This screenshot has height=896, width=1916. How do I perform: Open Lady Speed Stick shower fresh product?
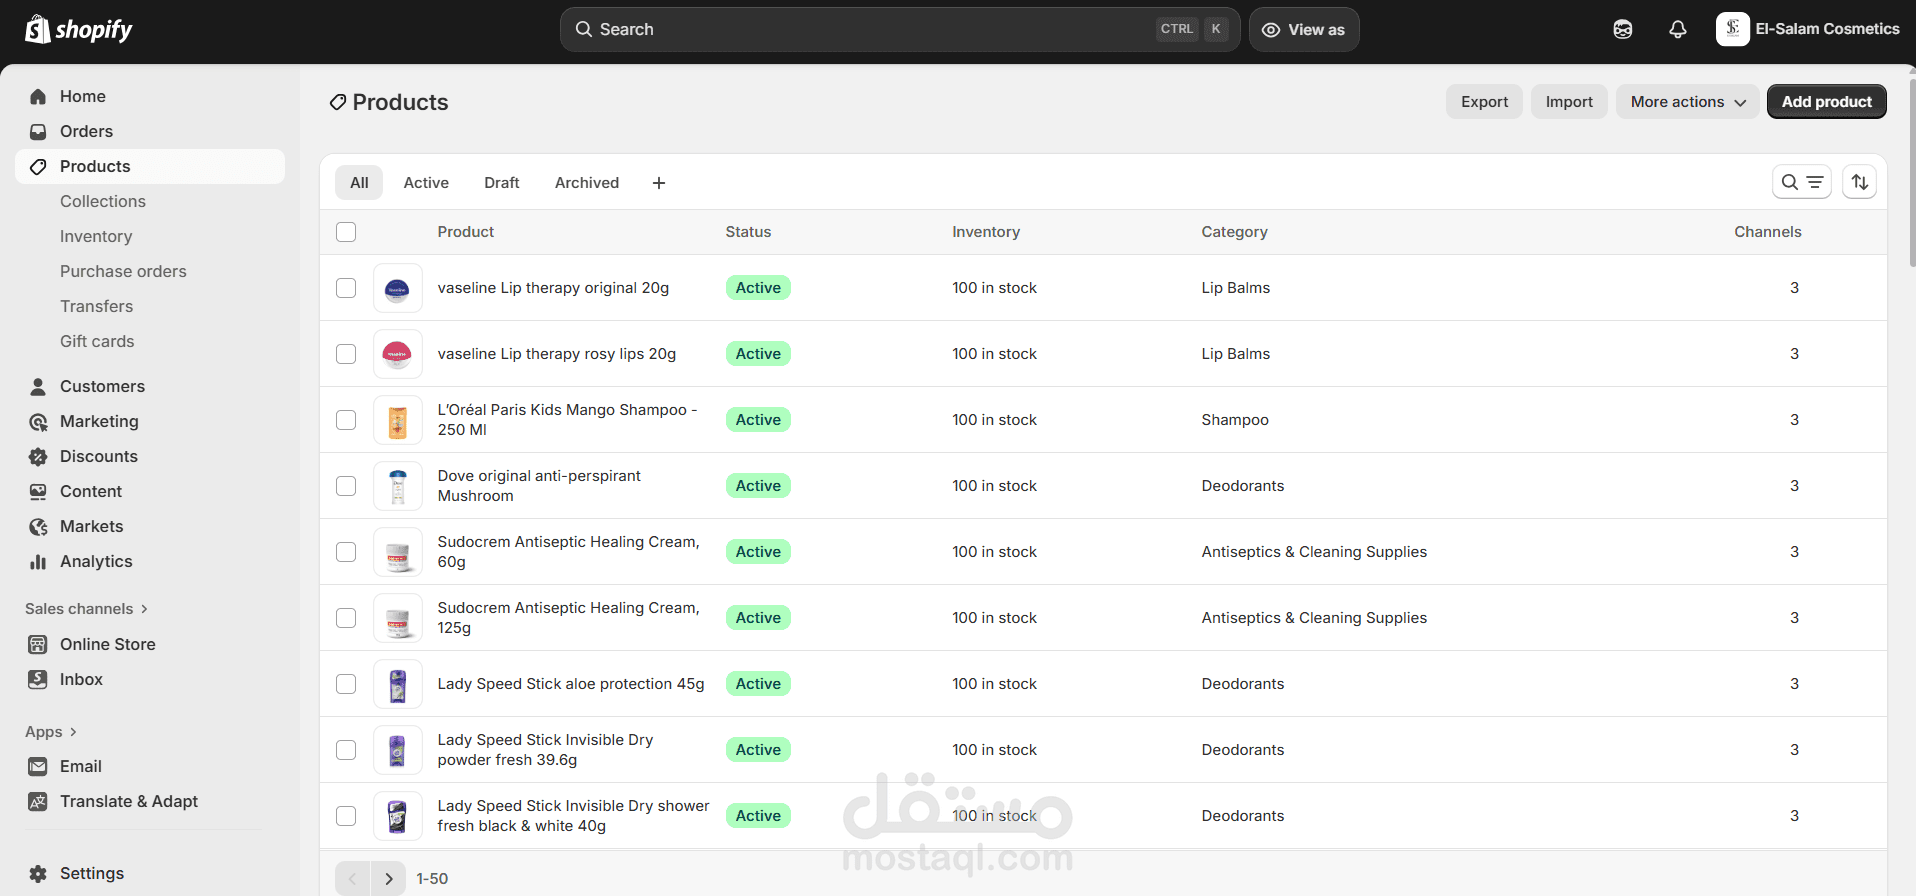573,816
